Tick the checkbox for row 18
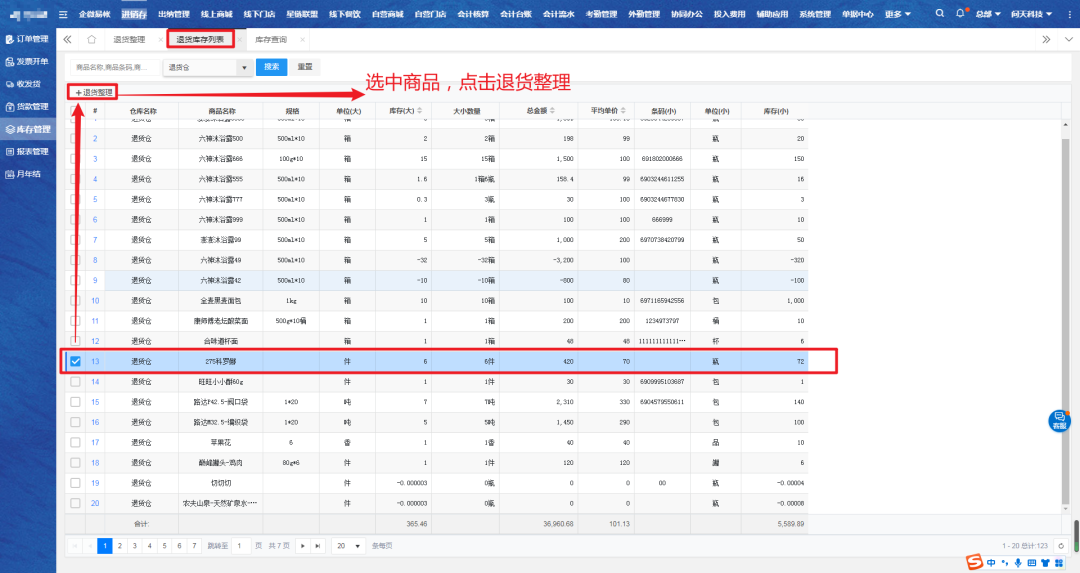Viewport: 1080px width, 573px height. [75, 462]
